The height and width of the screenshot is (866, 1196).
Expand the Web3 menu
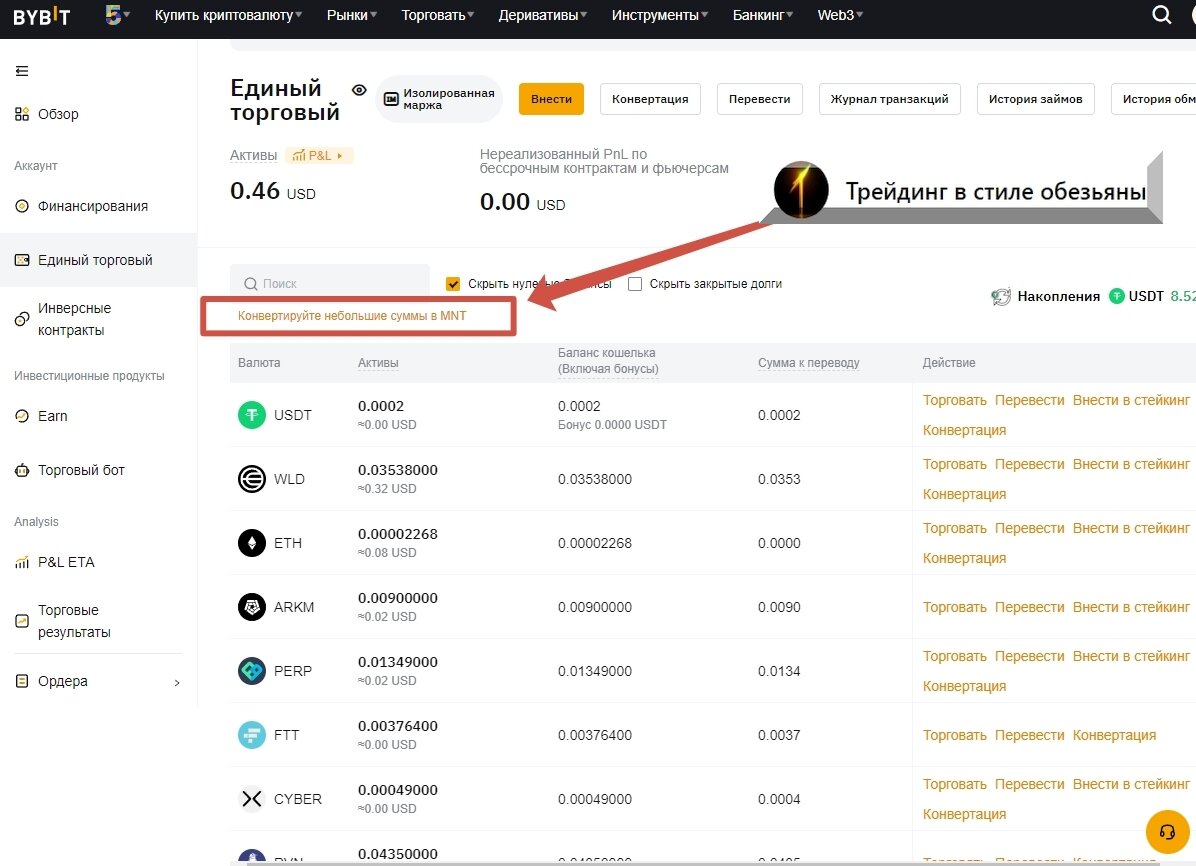pyautogui.click(x=840, y=15)
